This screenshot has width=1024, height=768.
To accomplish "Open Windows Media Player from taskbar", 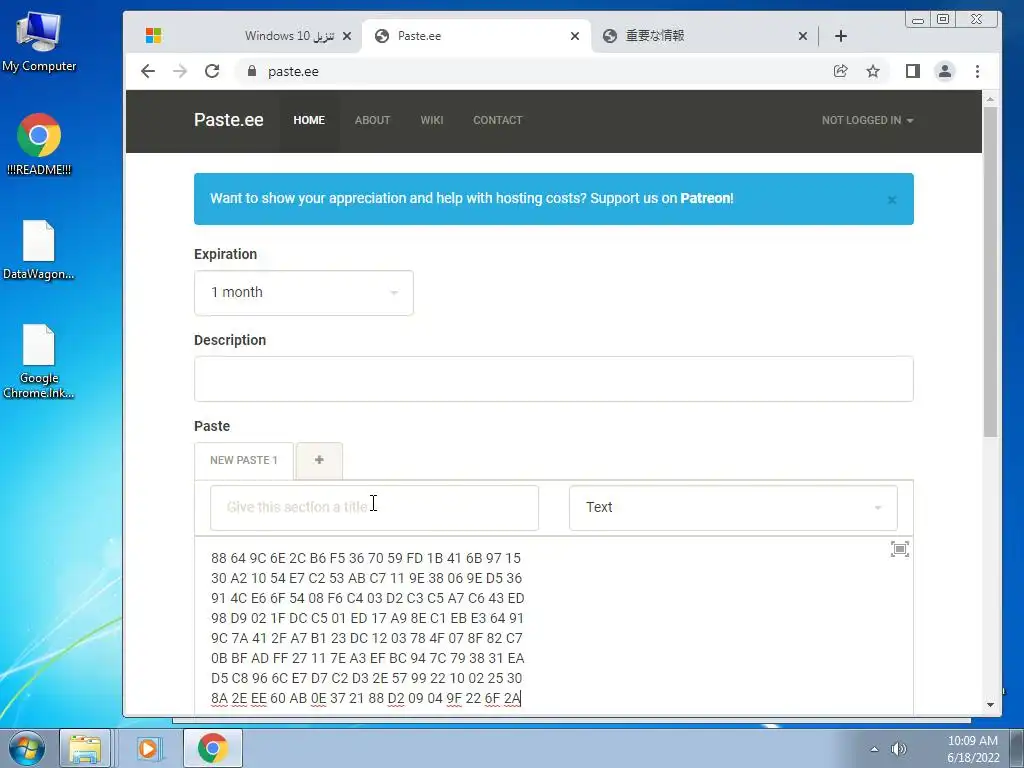I will (x=148, y=748).
